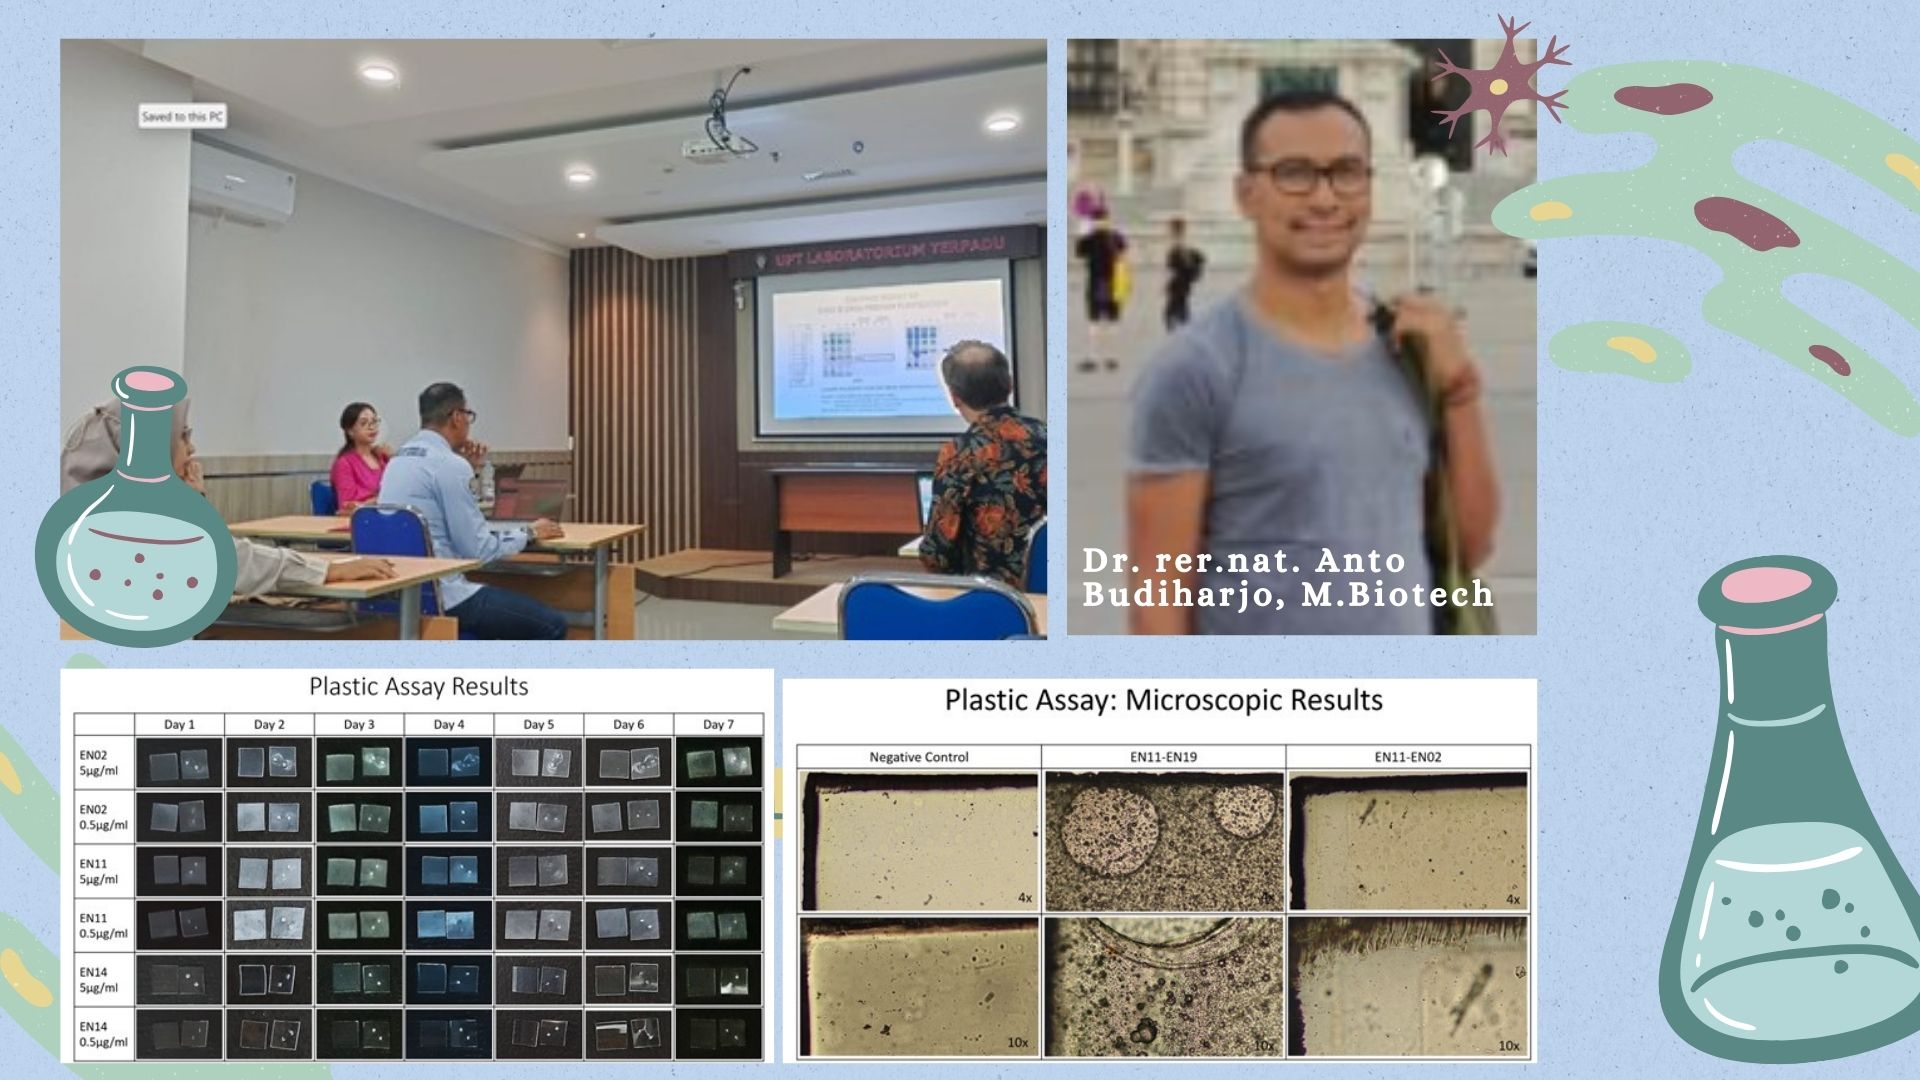Image resolution: width=1920 pixels, height=1080 pixels.
Task: Click the EN11-EN02 column header
Action: [x=1407, y=757]
